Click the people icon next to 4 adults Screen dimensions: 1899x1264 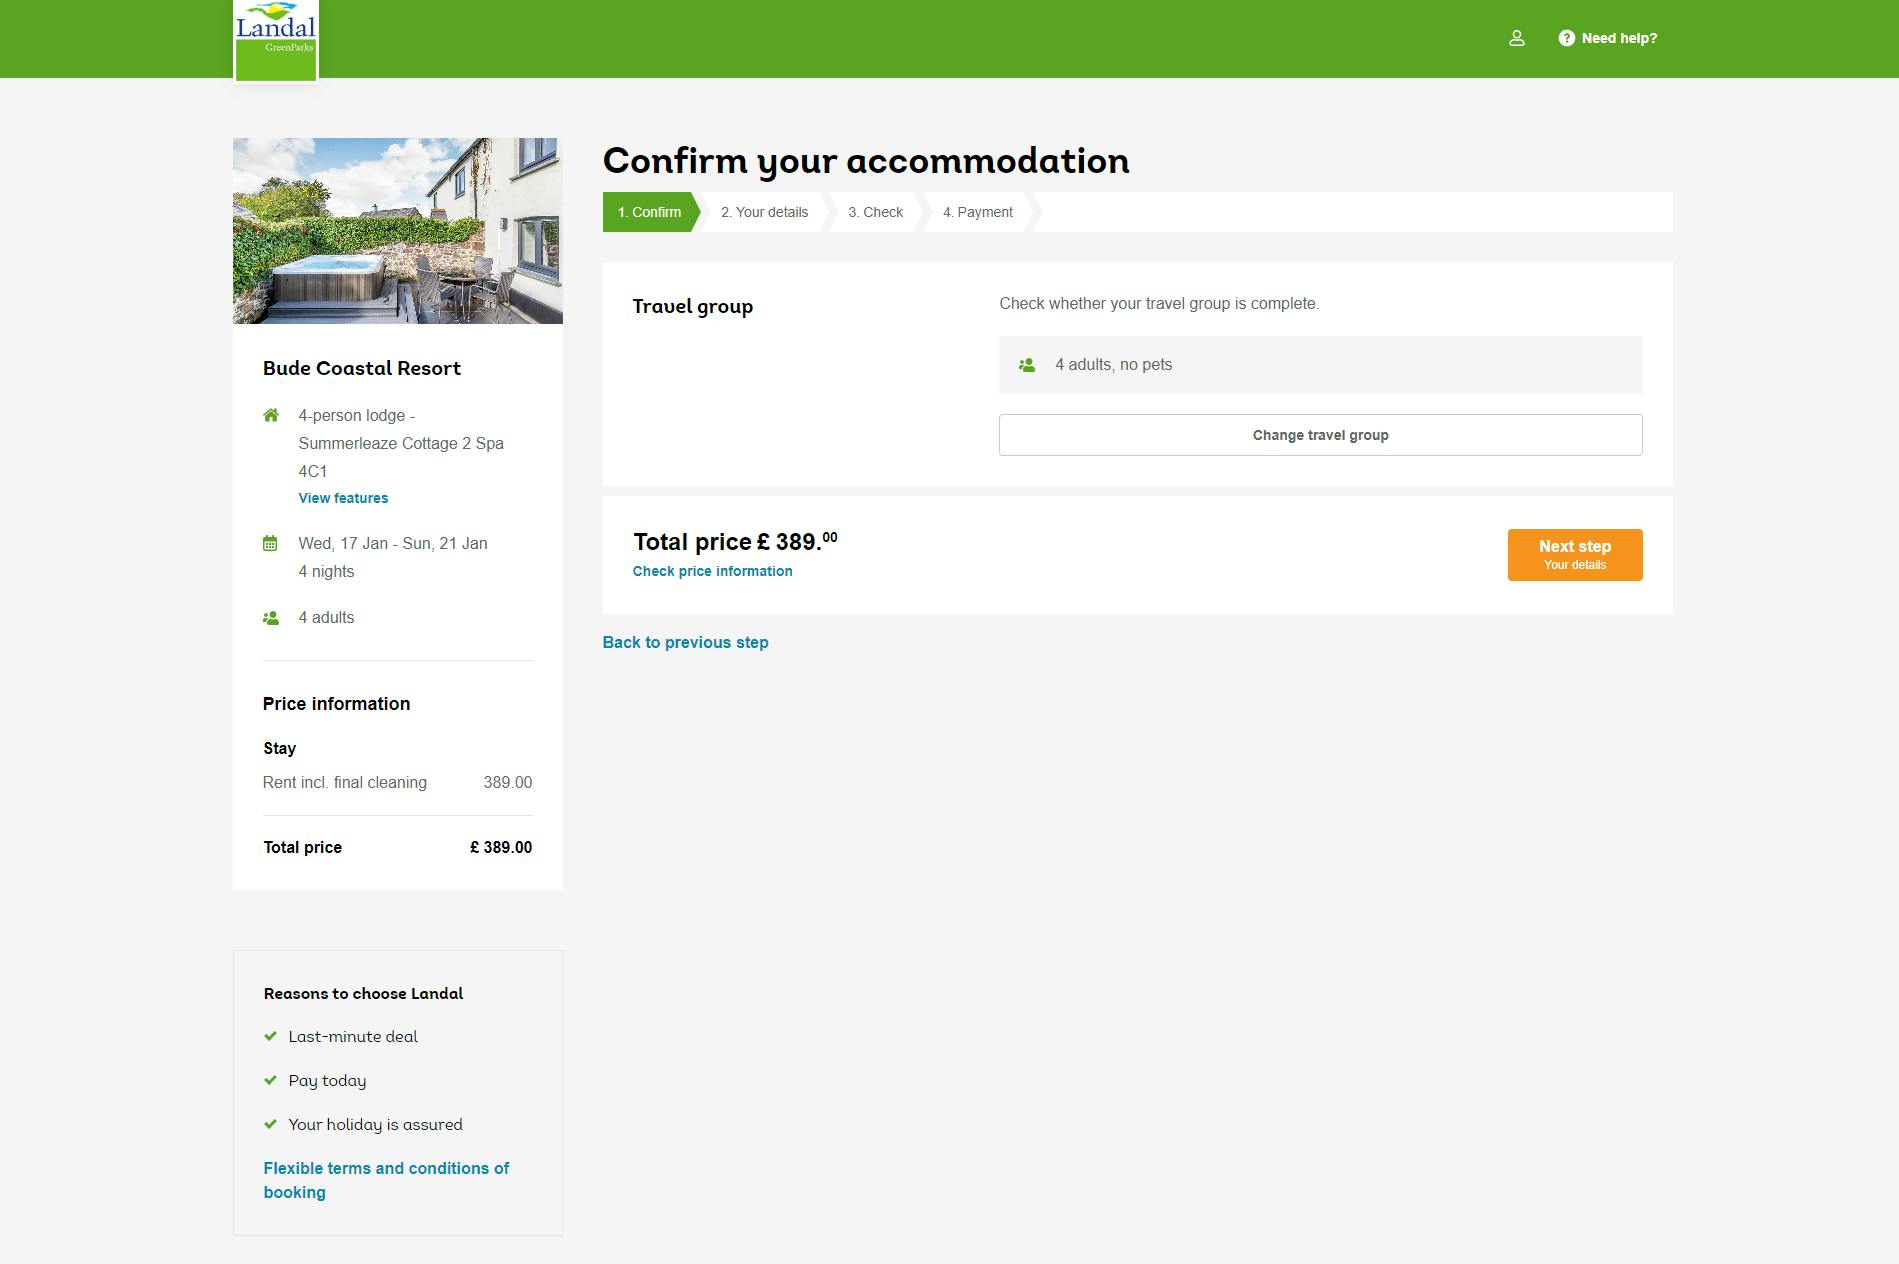[270, 617]
